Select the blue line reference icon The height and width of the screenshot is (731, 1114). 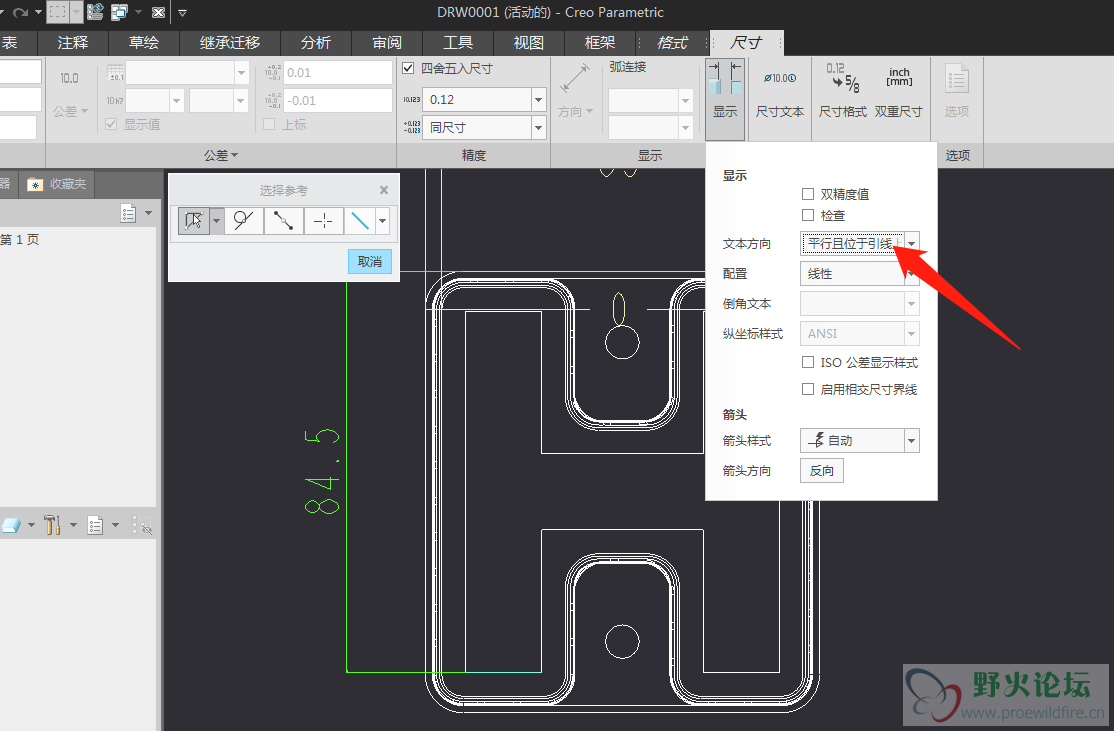[x=360, y=220]
